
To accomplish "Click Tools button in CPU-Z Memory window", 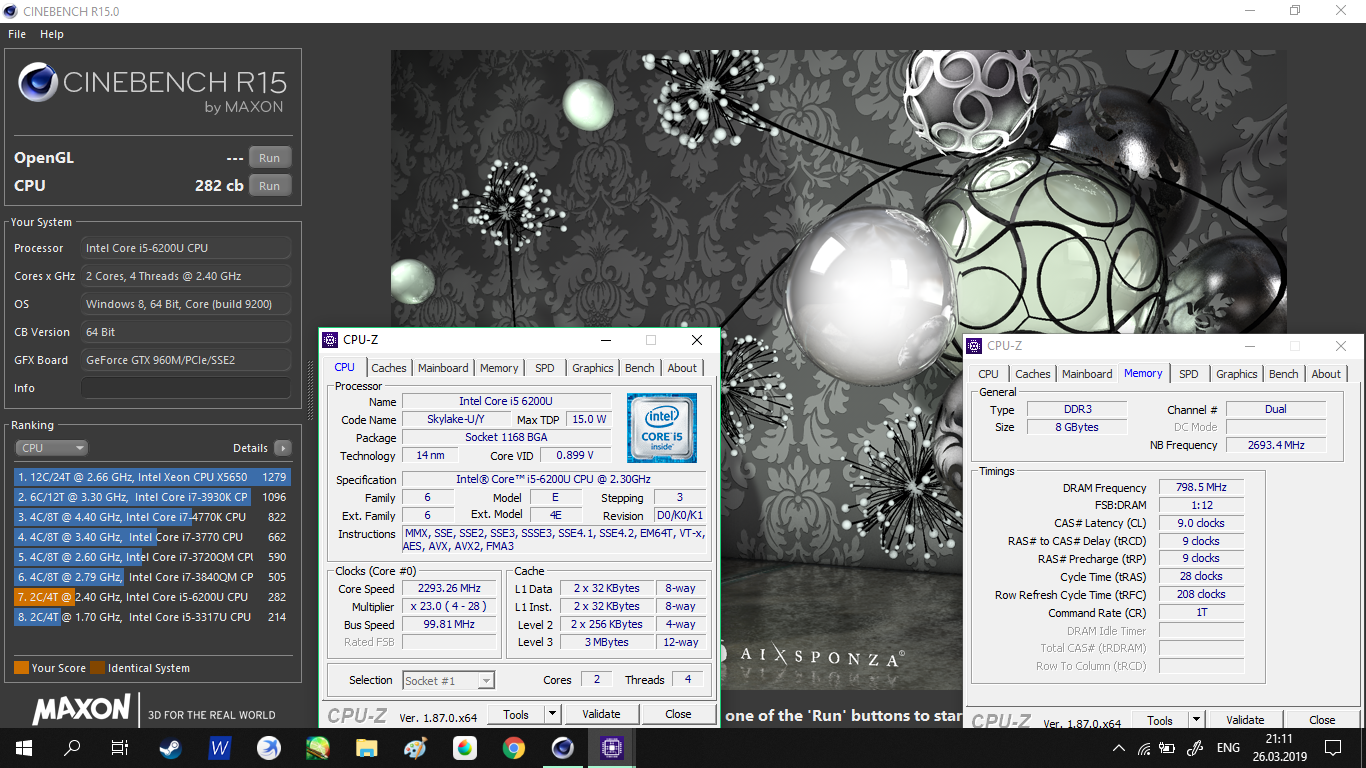I will [1160, 720].
